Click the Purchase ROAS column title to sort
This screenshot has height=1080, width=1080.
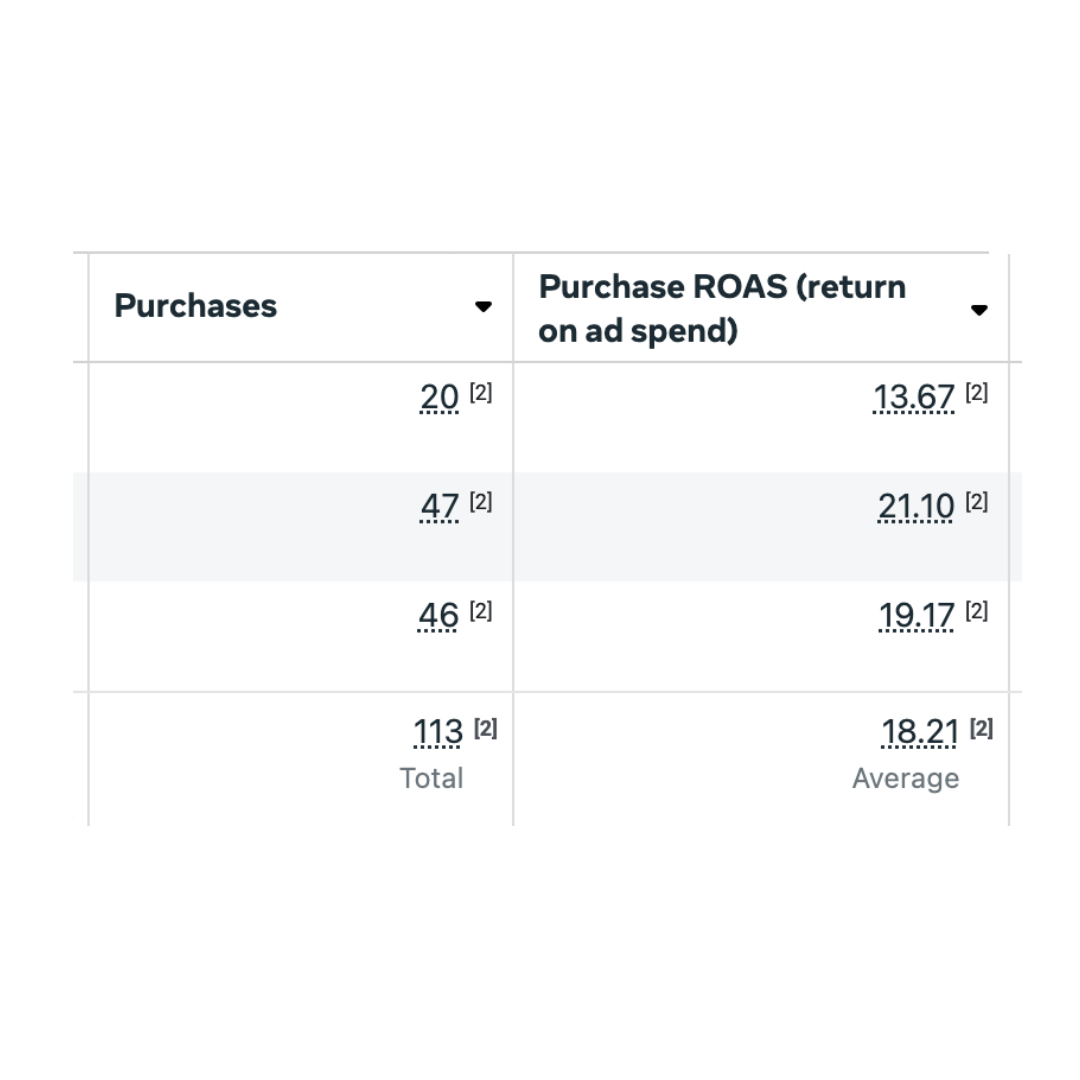[722, 308]
